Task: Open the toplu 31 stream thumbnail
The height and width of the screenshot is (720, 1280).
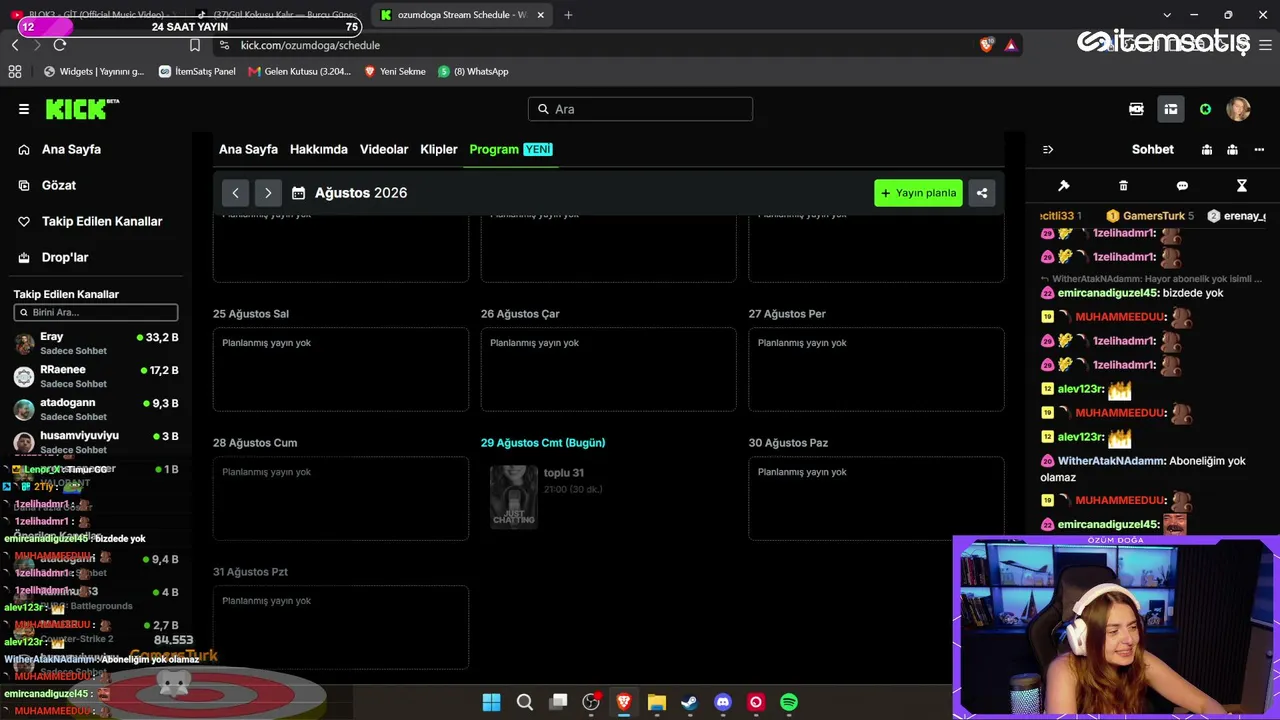Action: click(514, 496)
